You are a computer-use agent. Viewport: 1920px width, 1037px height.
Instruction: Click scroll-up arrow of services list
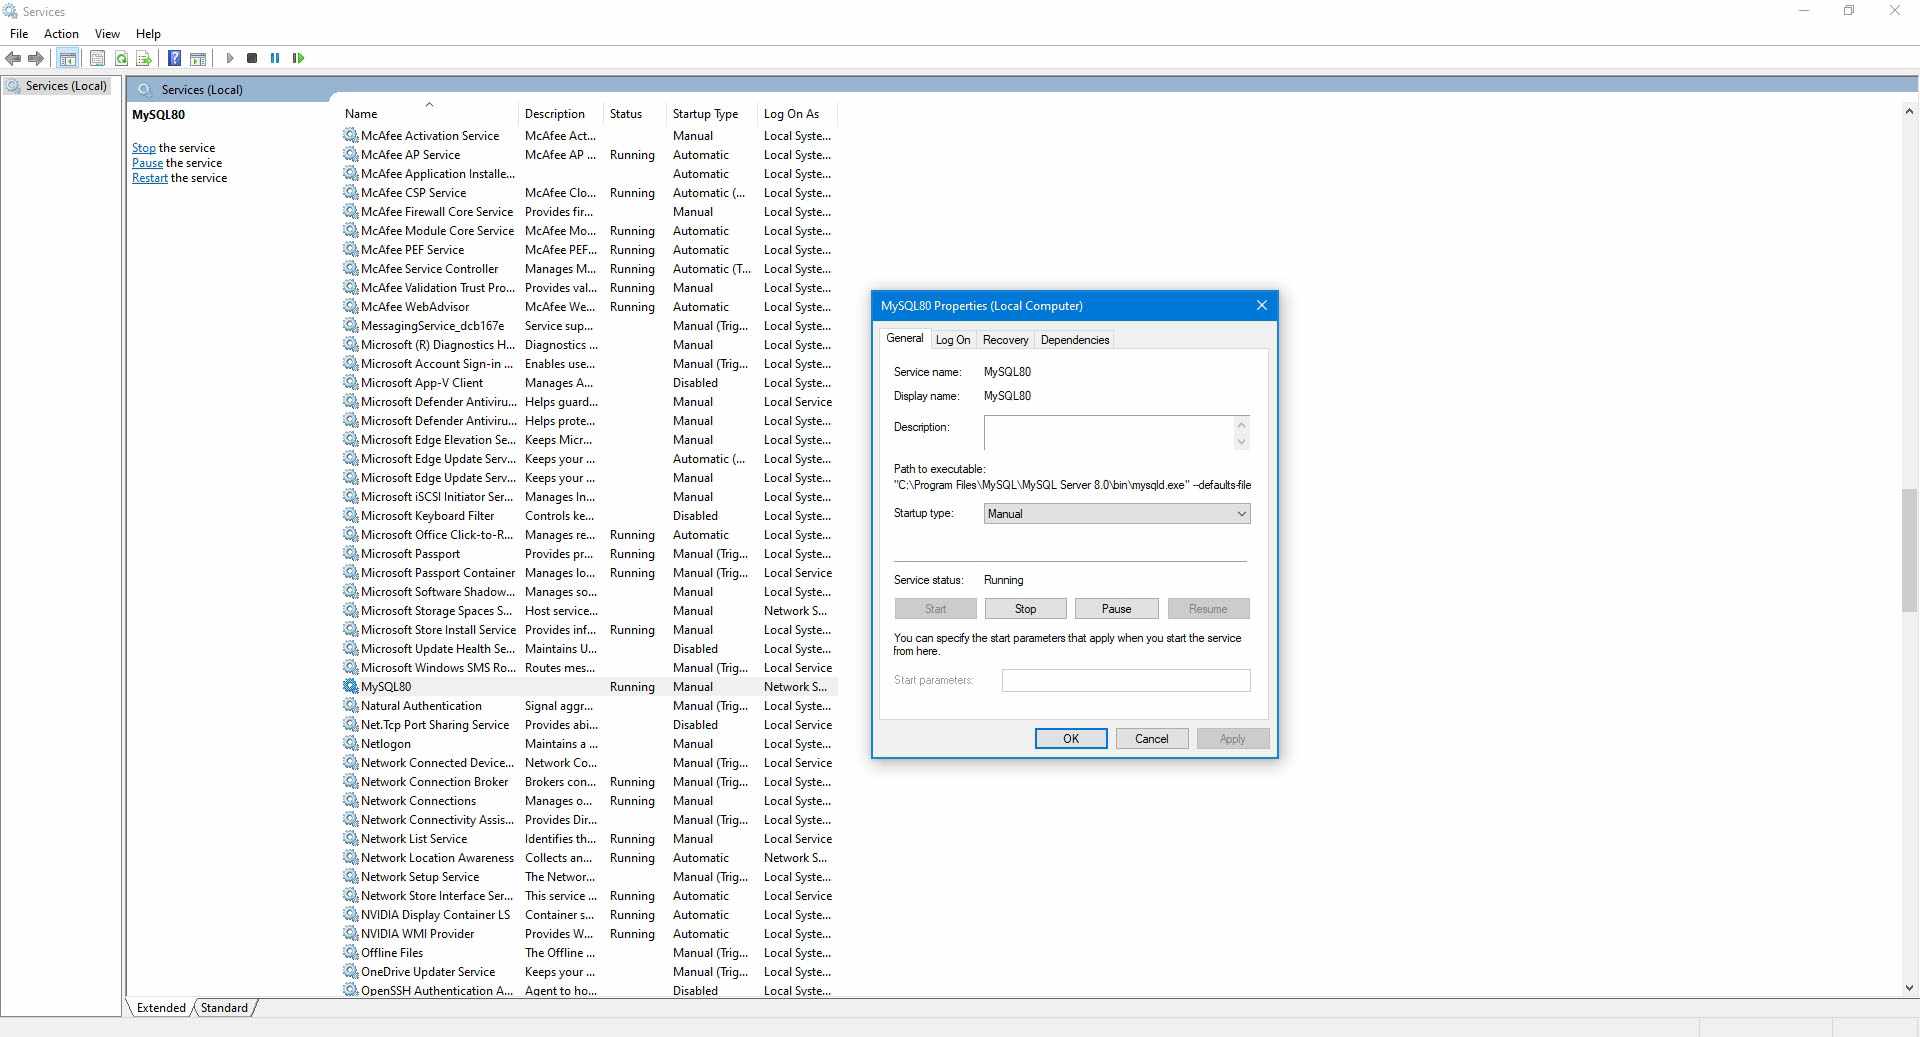coord(1909,111)
